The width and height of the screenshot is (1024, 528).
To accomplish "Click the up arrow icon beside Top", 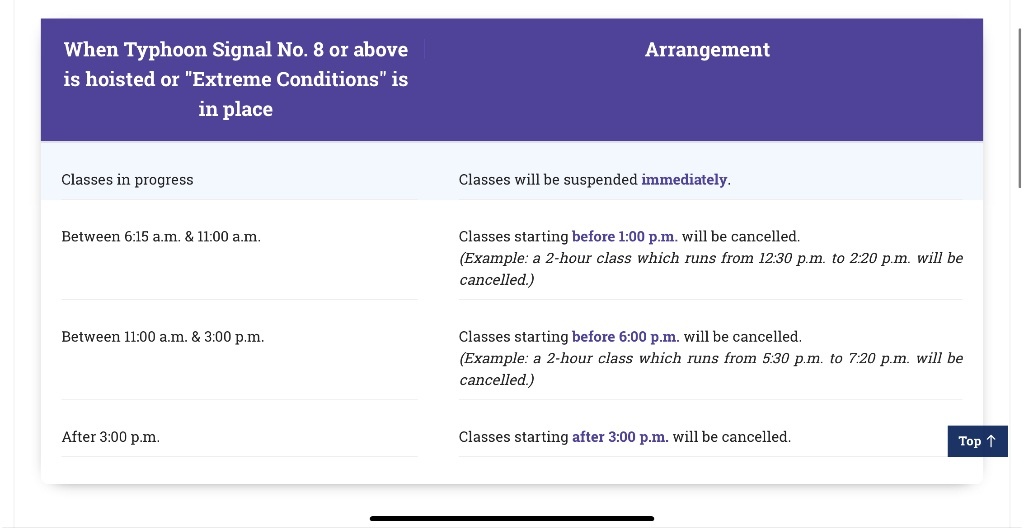I will 991,441.
